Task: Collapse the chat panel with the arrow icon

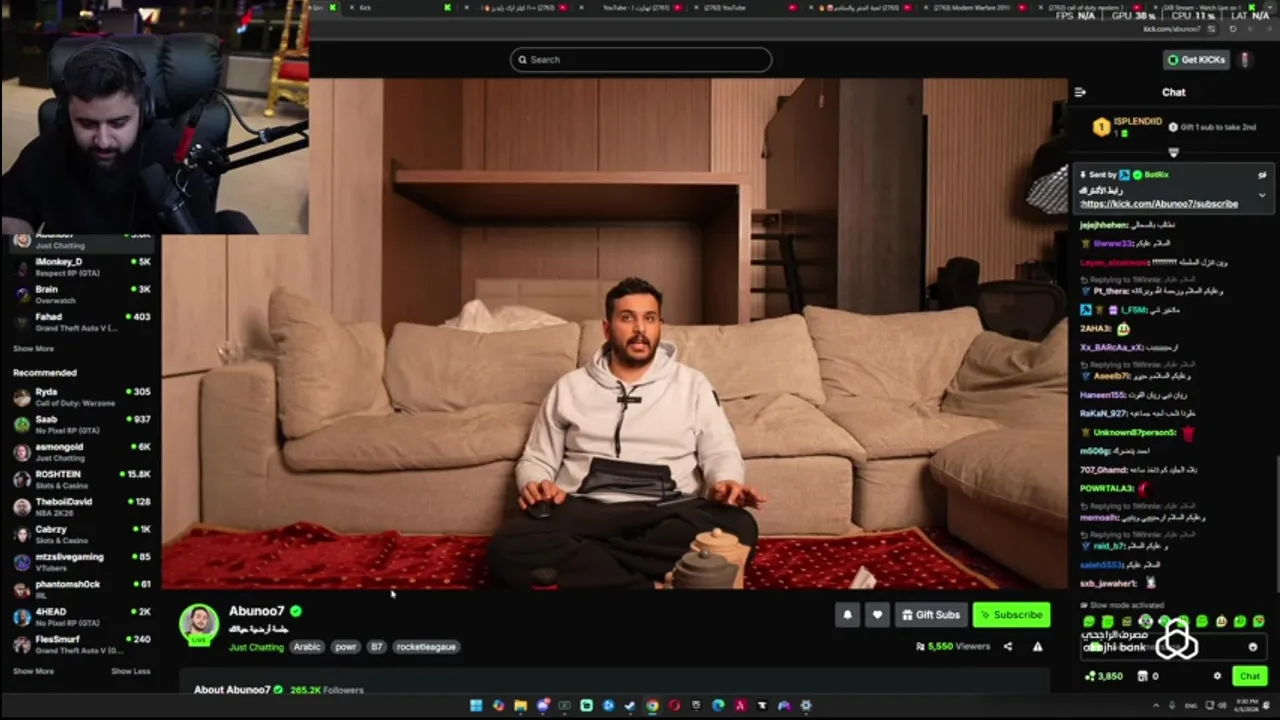Action: pyautogui.click(x=1080, y=92)
